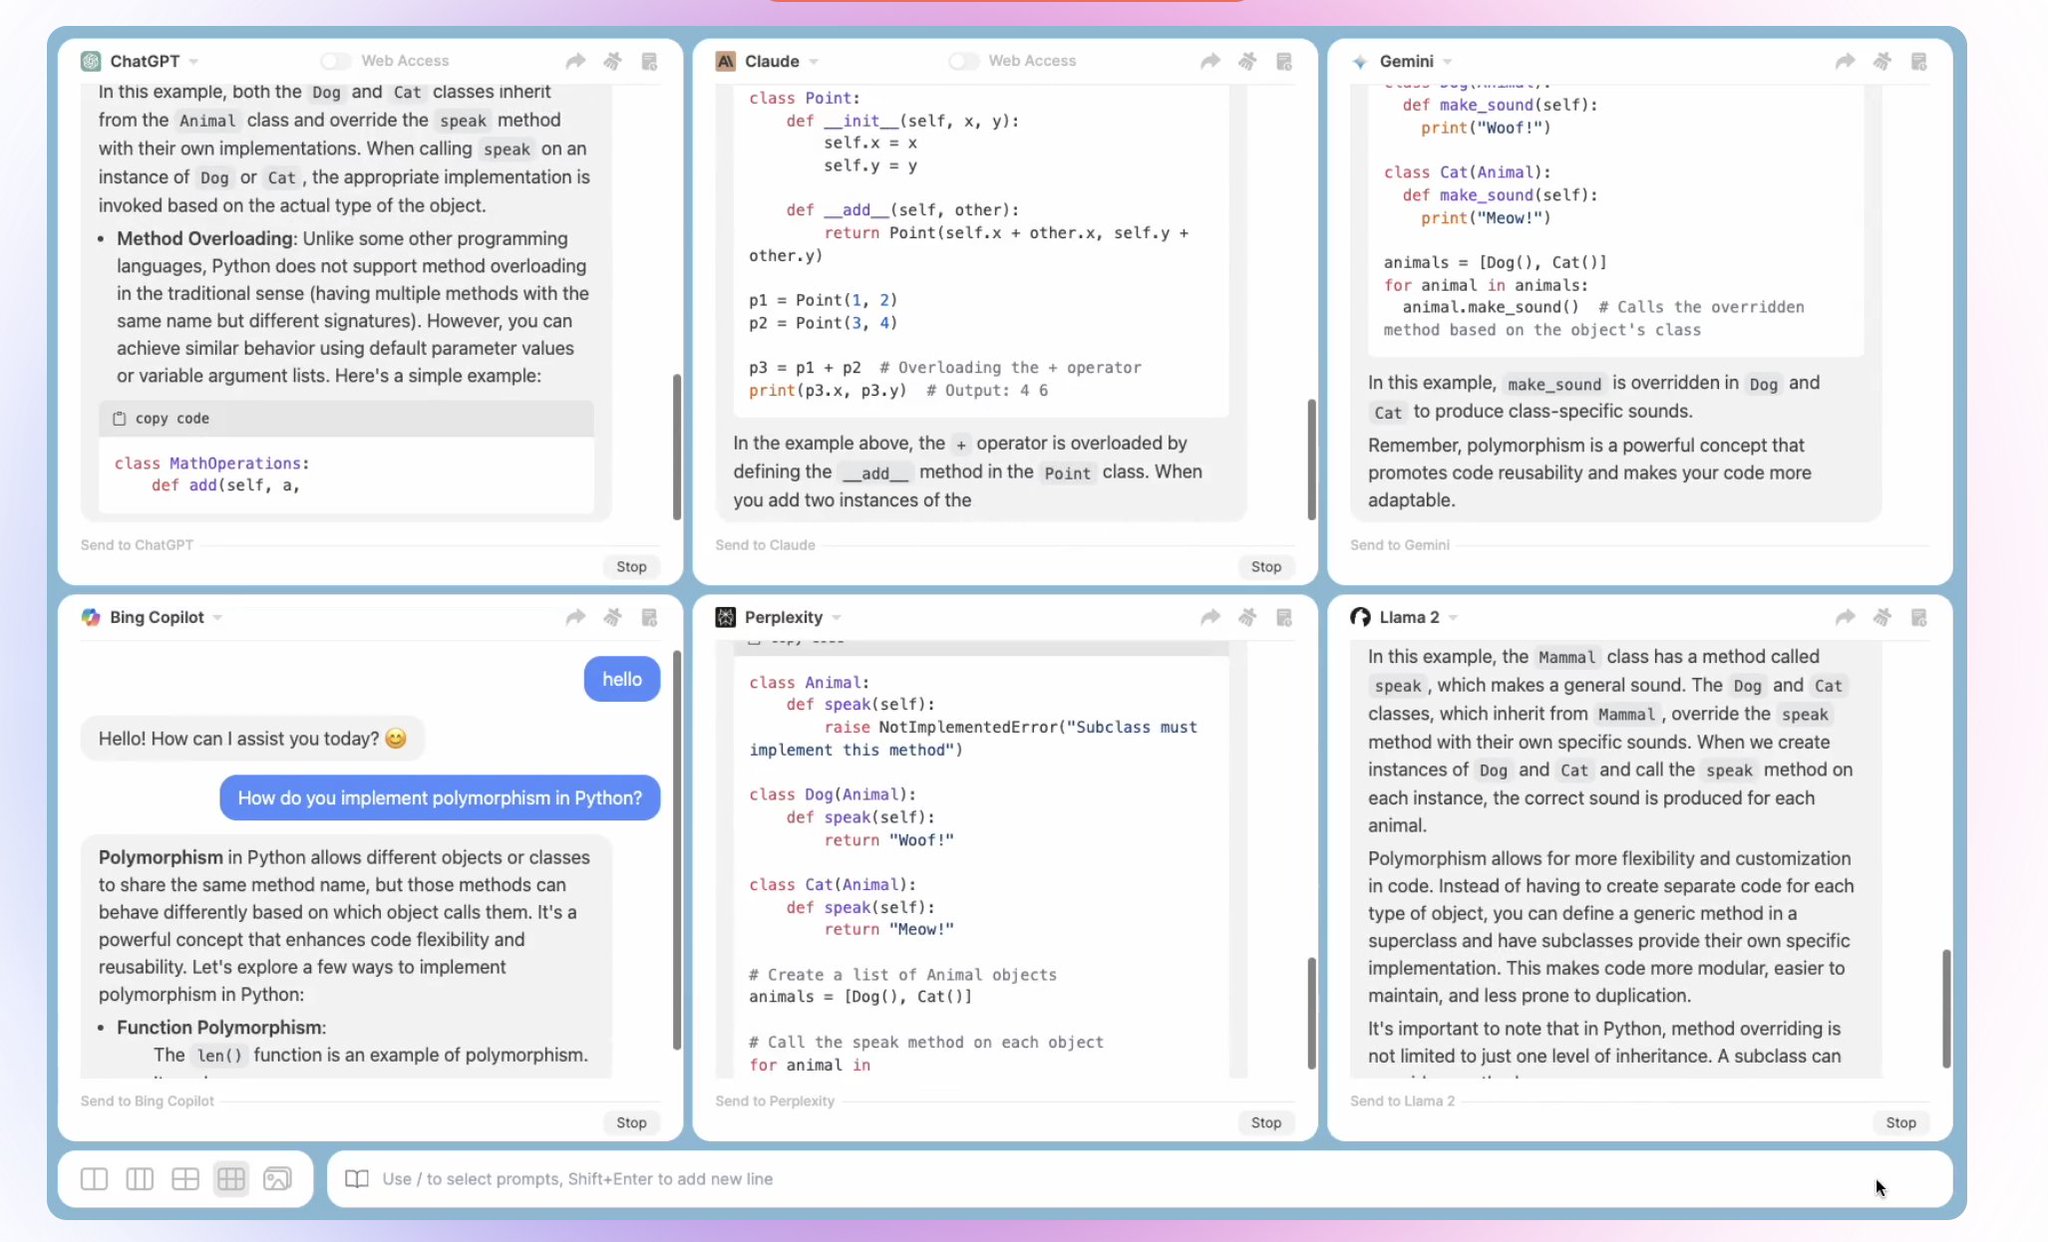The width and height of the screenshot is (2048, 1242).
Task: Open chat history icon in Gemini panel
Action: pyautogui.click(x=1918, y=61)
